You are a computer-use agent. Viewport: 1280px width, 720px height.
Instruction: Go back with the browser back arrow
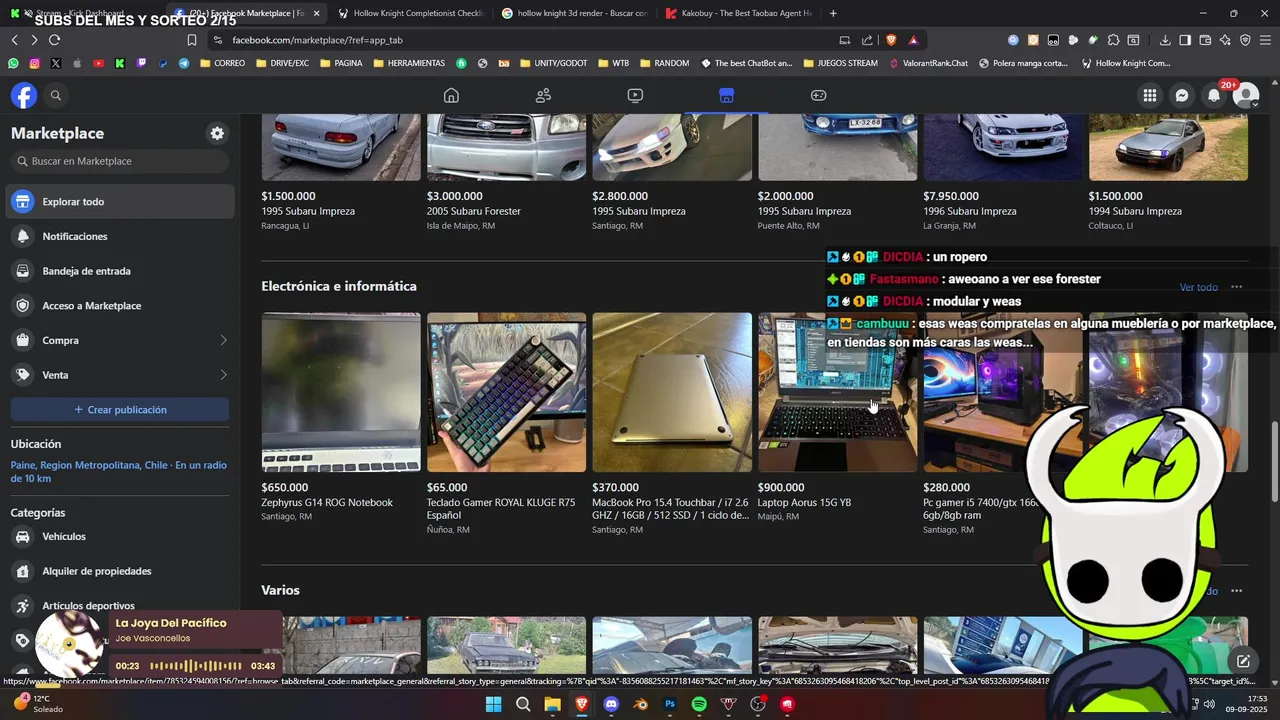pyautogui.click(x=14, y=40)
